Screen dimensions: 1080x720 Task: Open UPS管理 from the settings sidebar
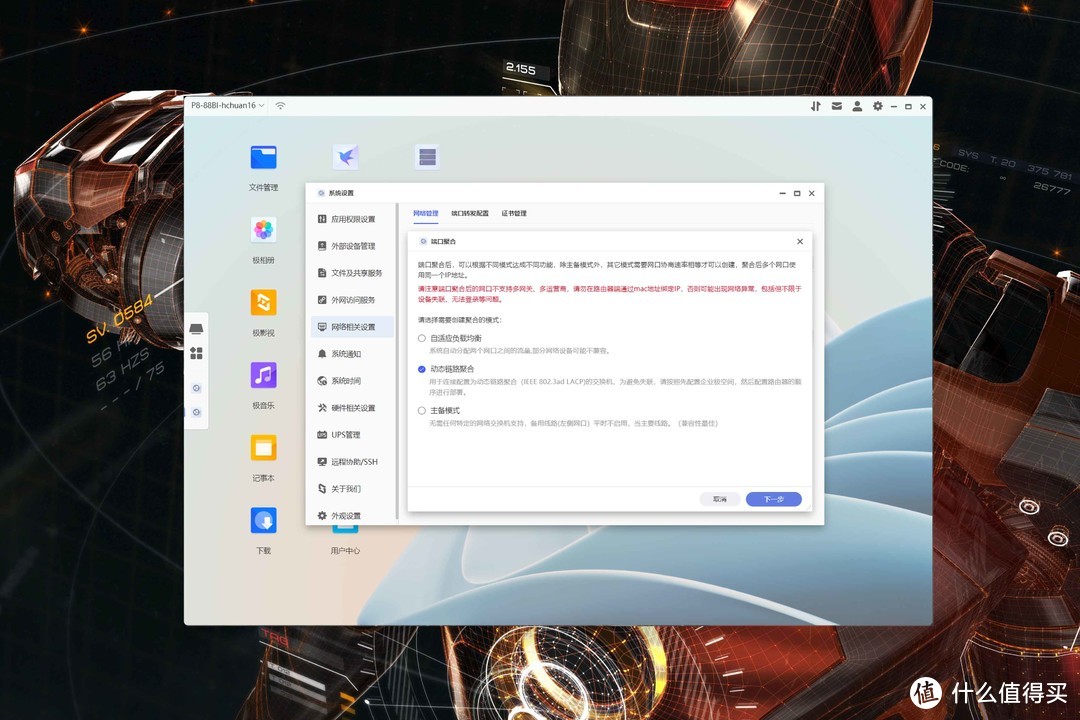tap(341, 434)
